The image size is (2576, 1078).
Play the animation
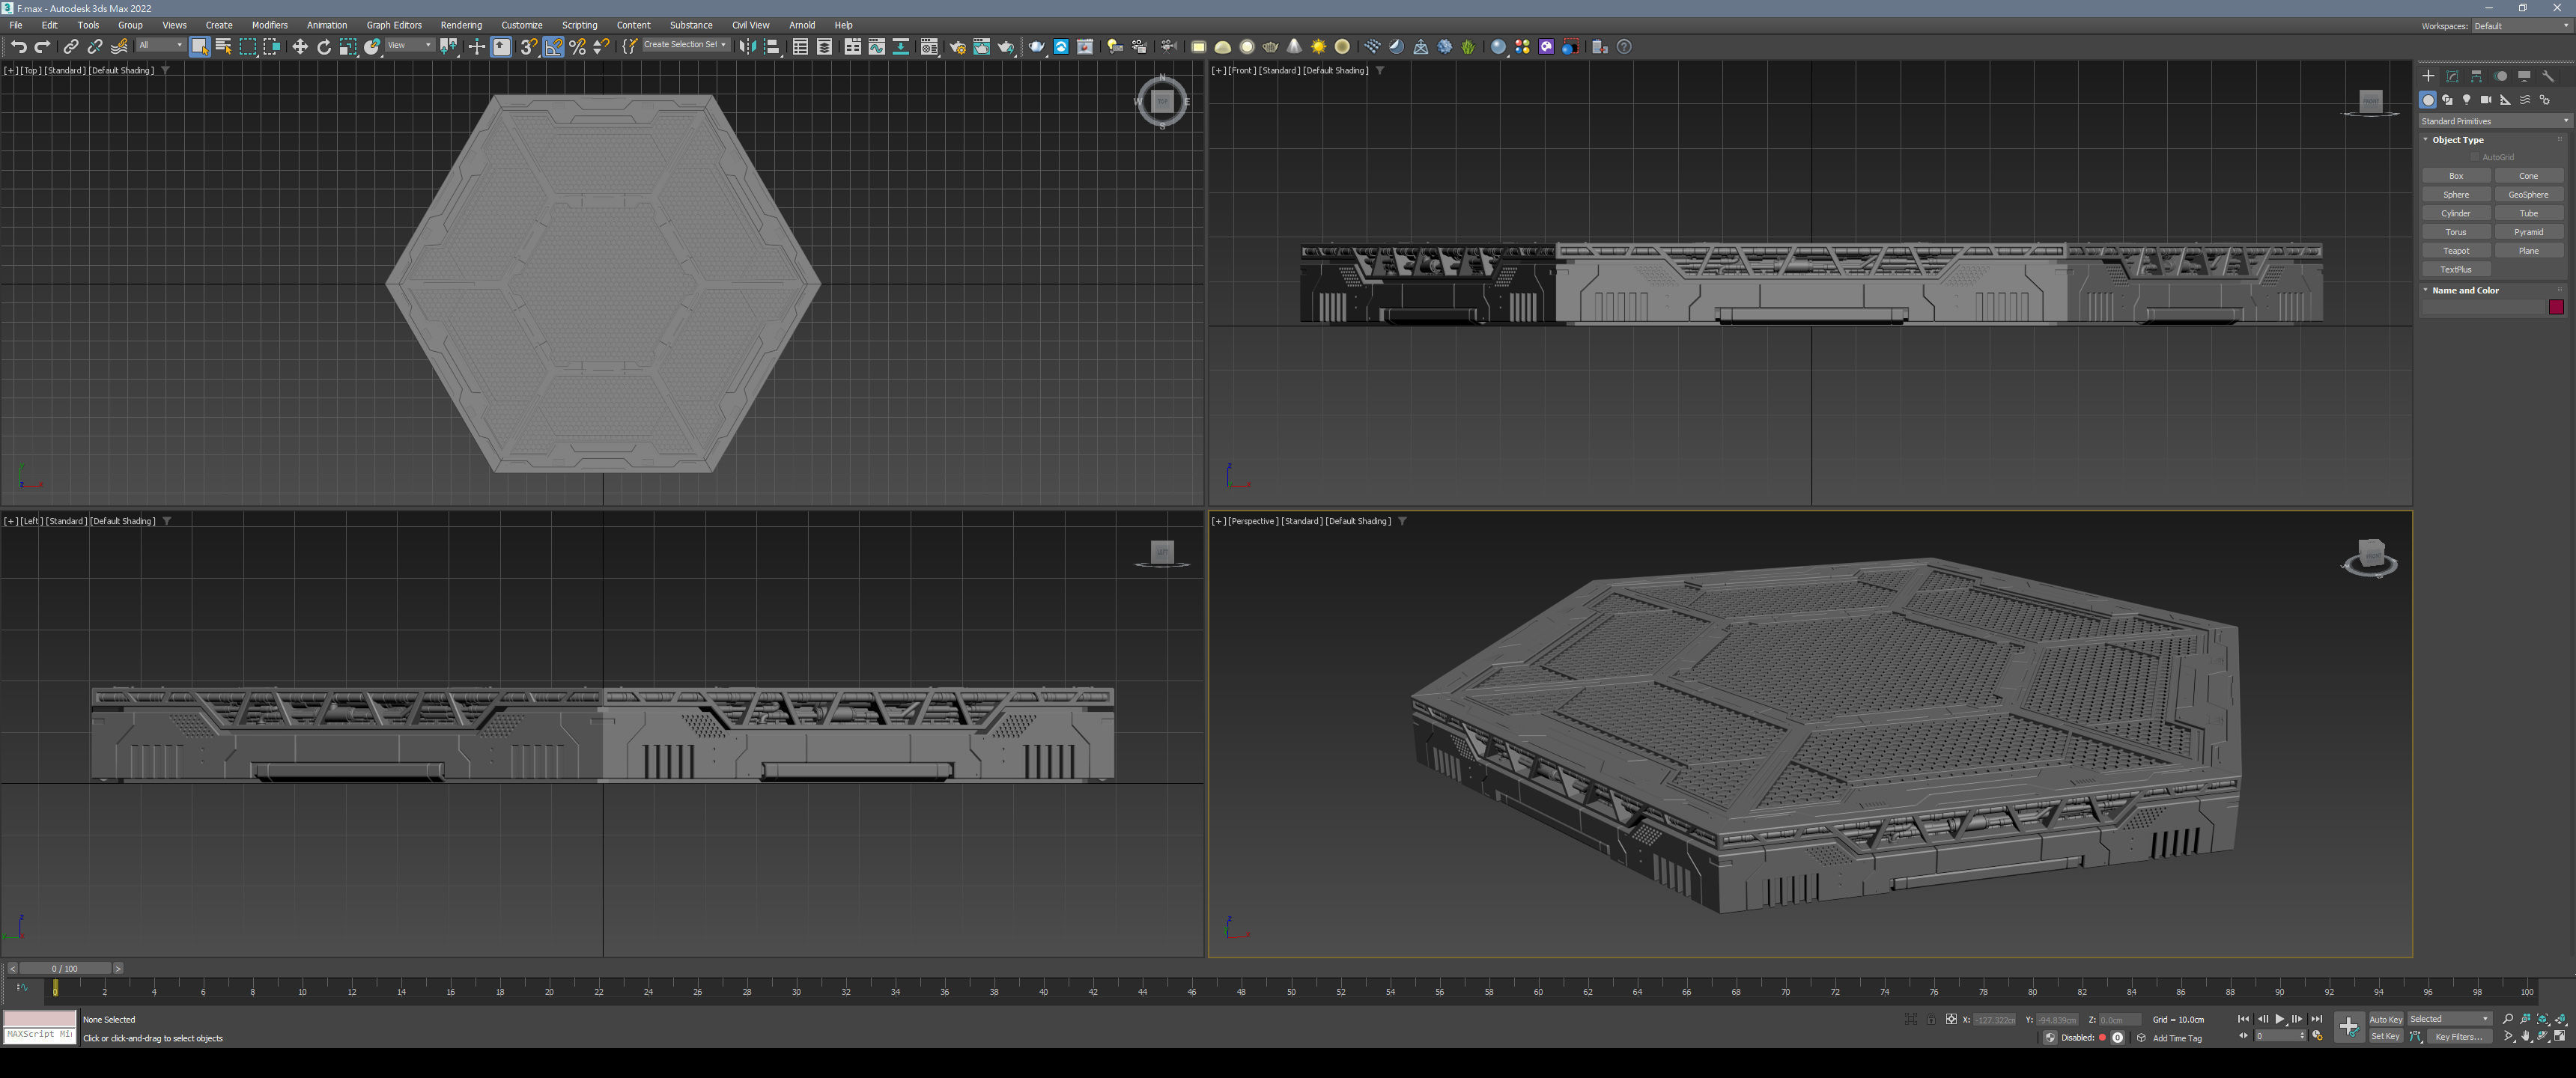[x=2280, y=1019]
